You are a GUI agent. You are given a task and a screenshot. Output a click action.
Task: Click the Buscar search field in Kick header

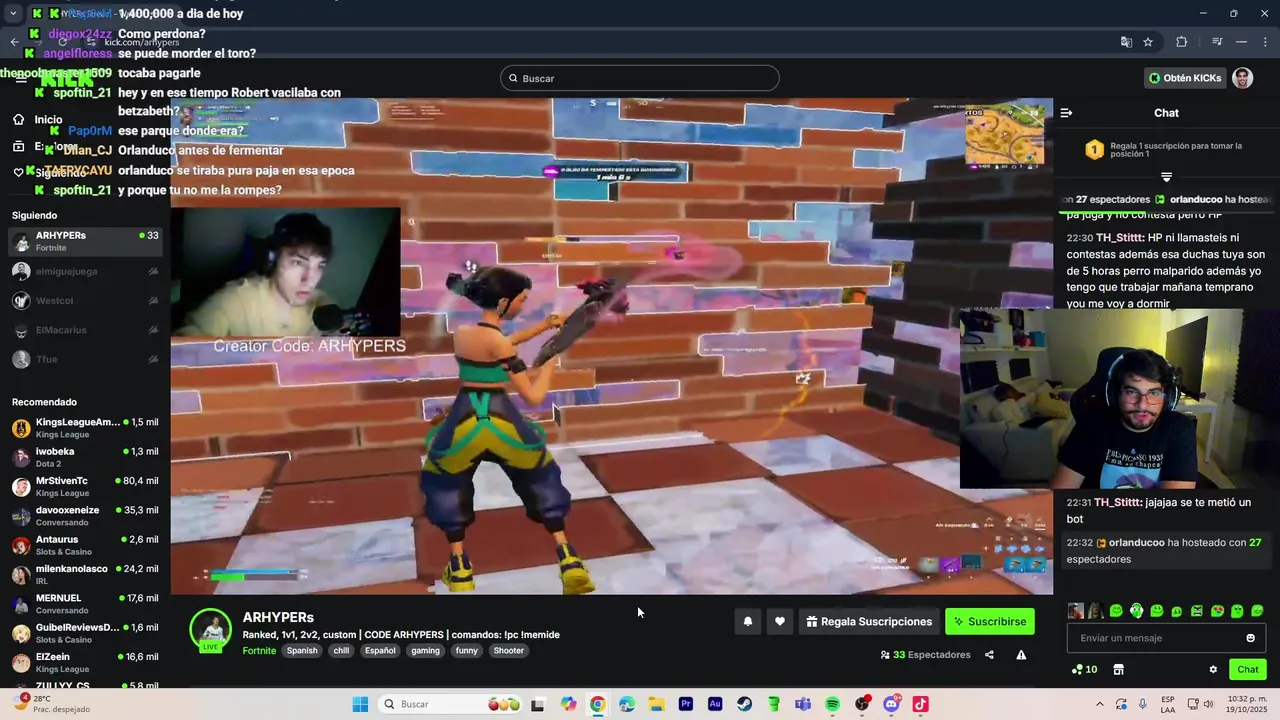click(640, 78)
